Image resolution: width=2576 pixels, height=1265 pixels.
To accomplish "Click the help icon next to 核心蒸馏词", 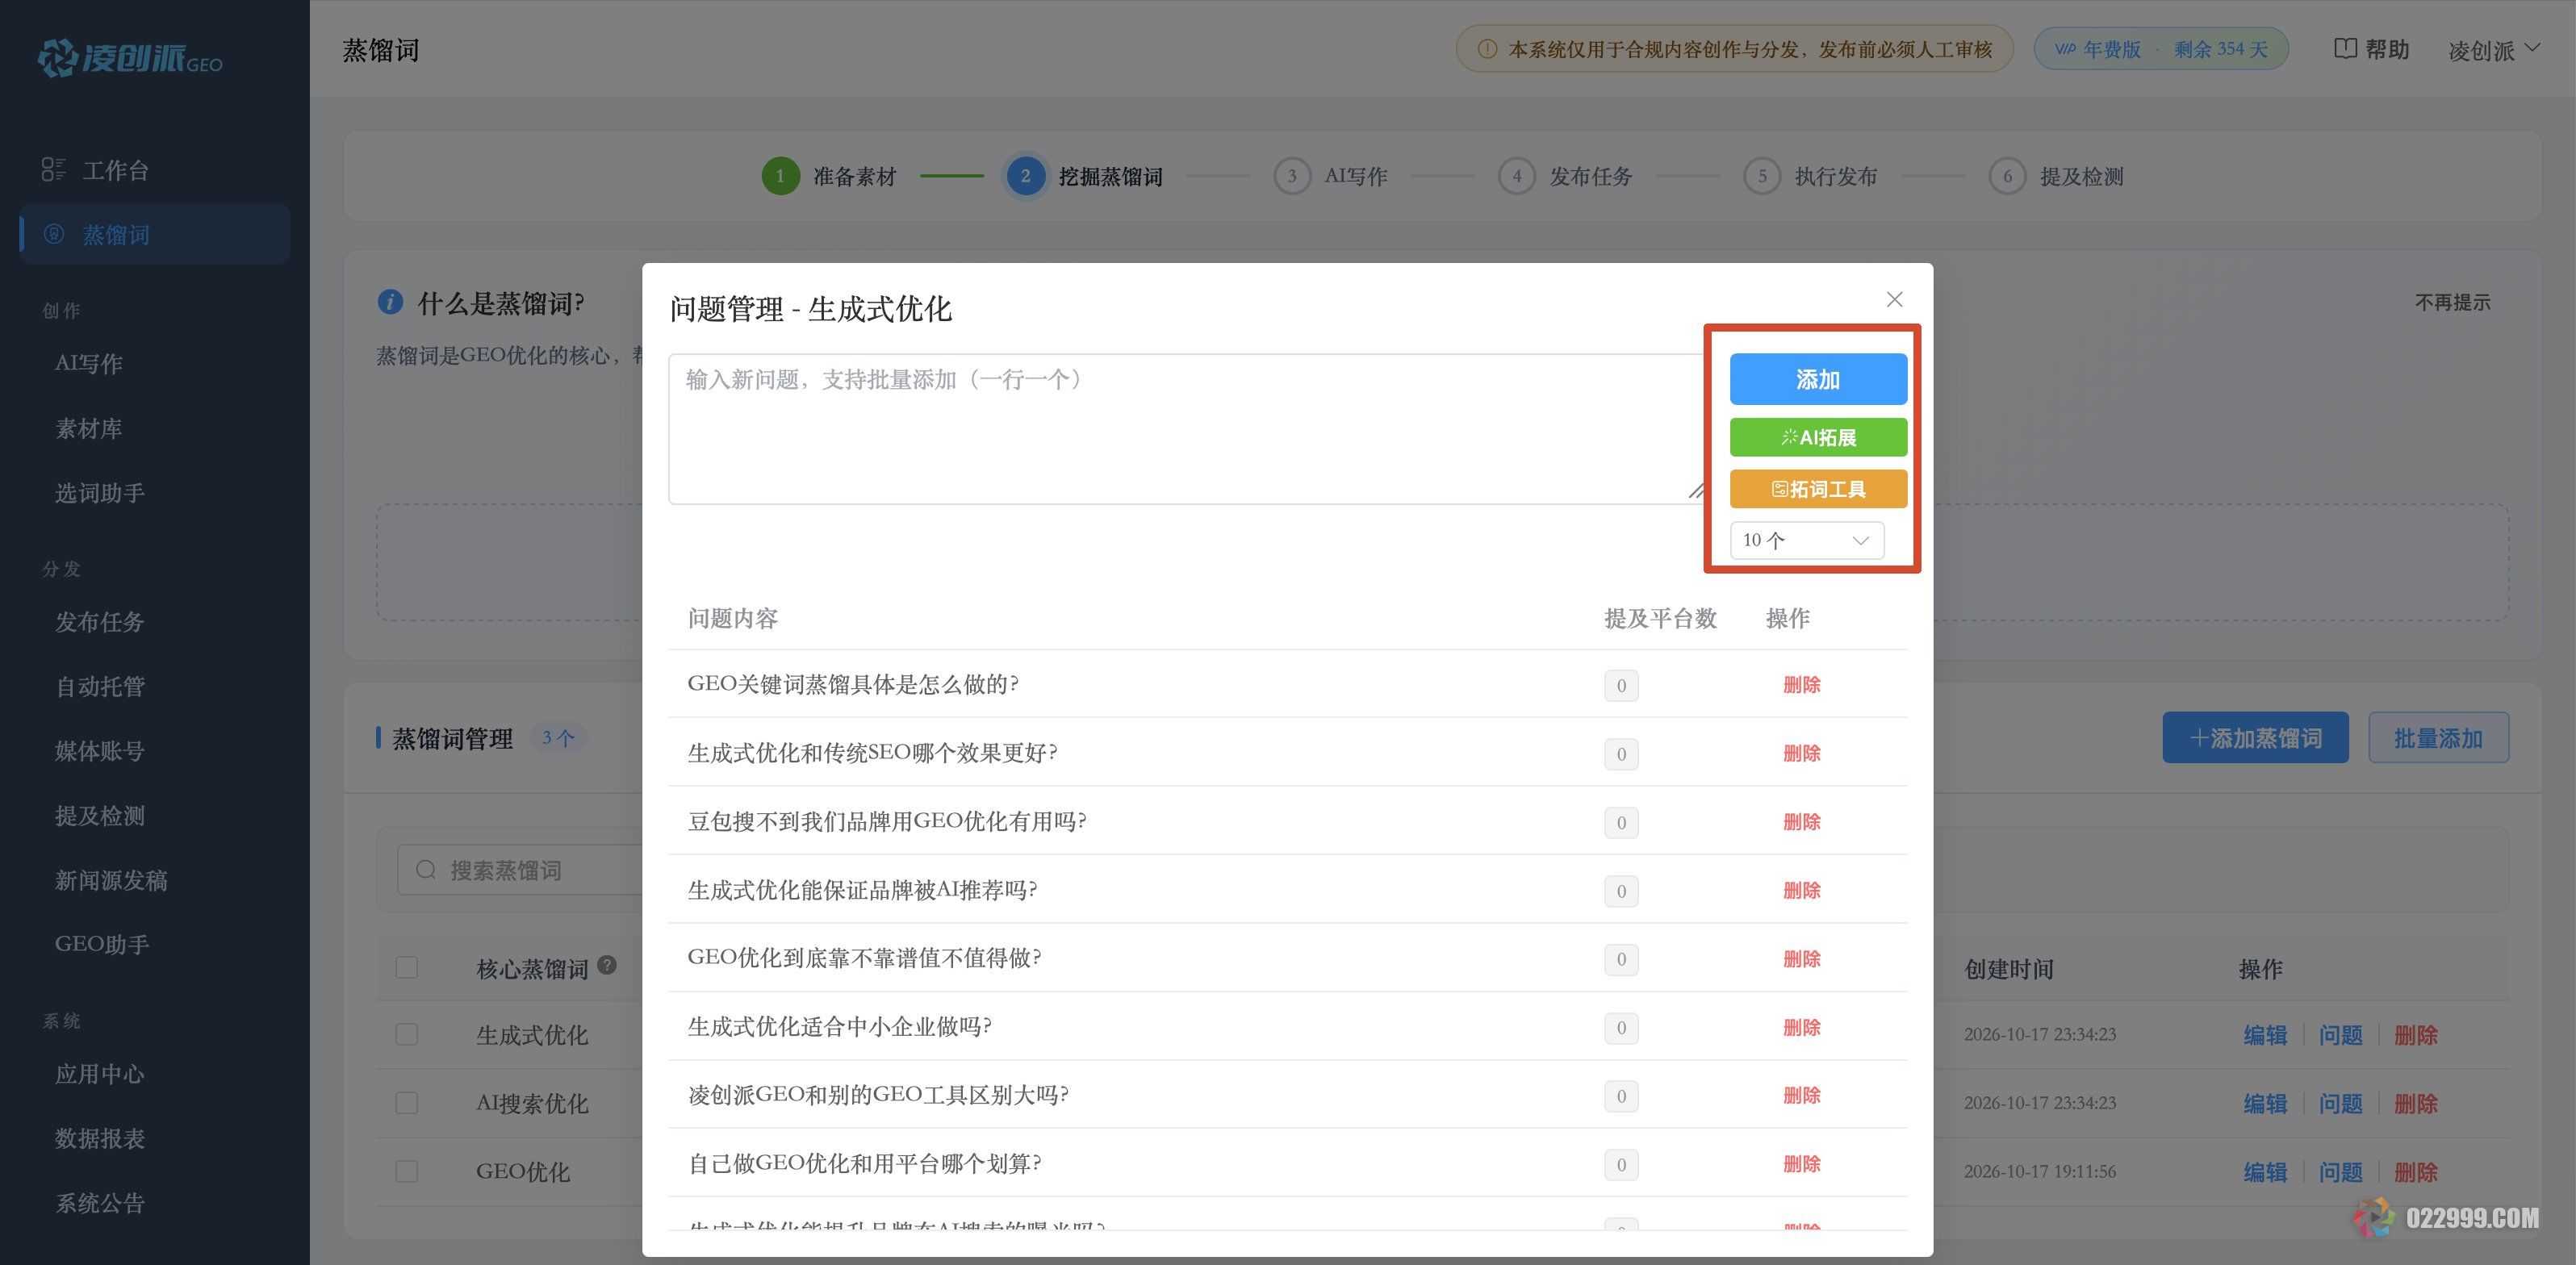I will pyautogui.click(x=607, y=965).
